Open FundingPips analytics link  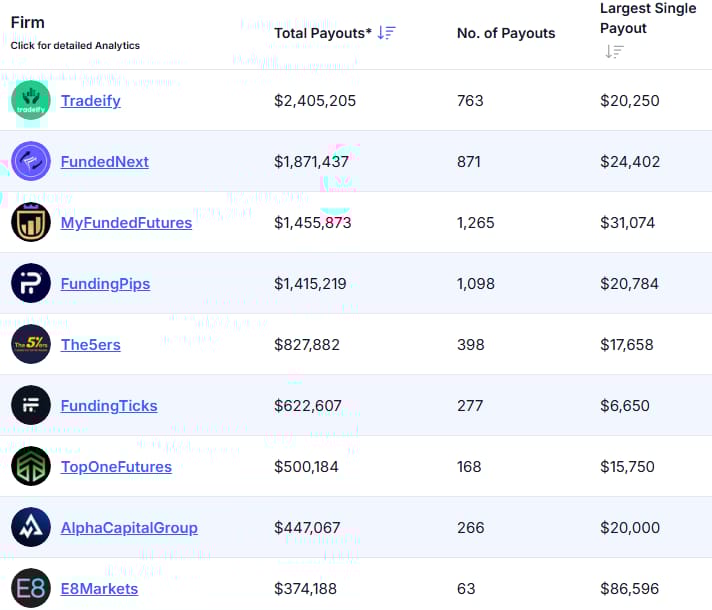(x=105, y=284)
